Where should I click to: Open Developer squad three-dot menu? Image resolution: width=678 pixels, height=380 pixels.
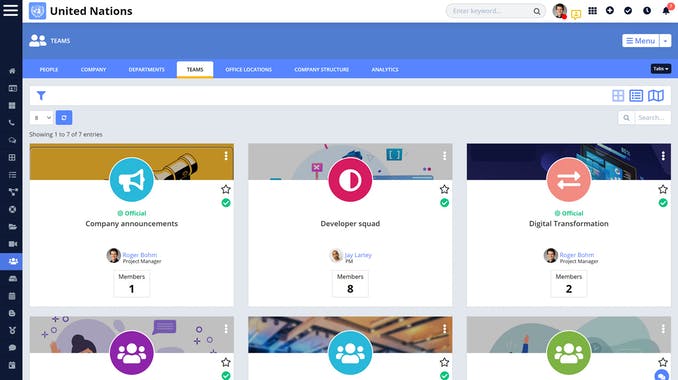click(x=444, y=156)
